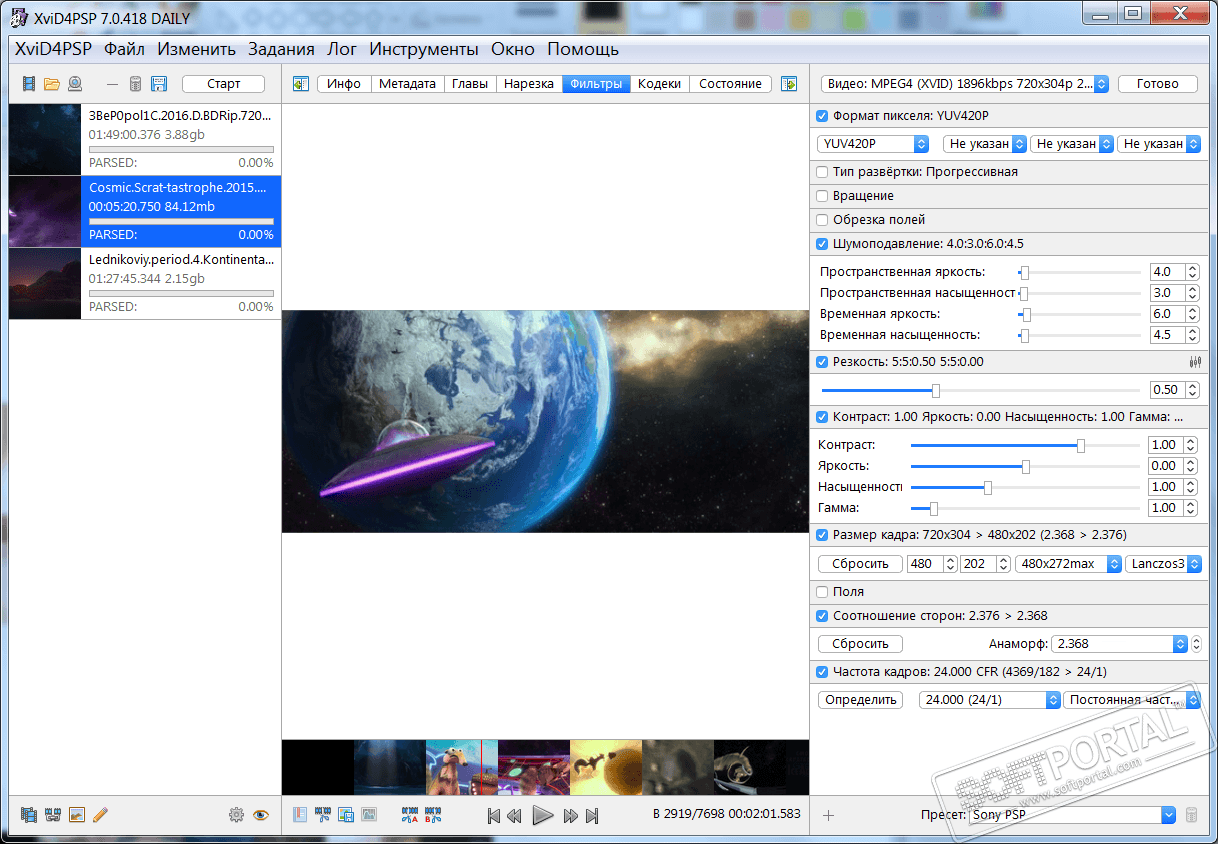Click the picture icon at bottom-left
This screenshot has height=844, width=1218.
coord(77,815)
